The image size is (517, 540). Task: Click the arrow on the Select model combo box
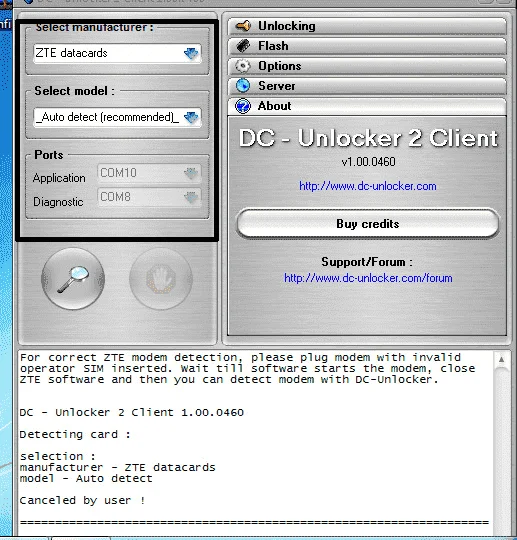click(x=191, y=117)
